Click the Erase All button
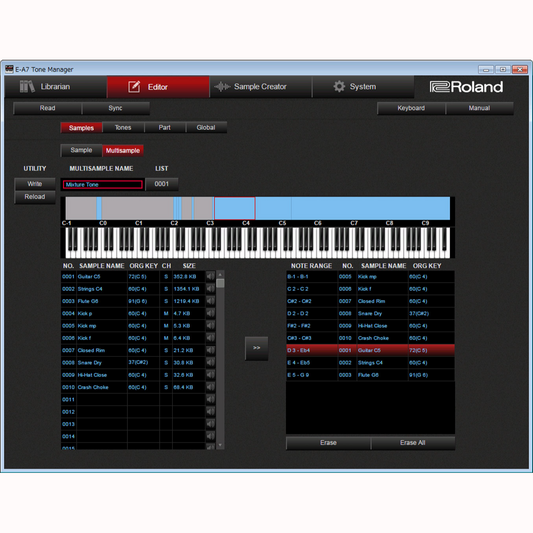The width and height of the screenshot is (533, 533). [x=412, y=443]
